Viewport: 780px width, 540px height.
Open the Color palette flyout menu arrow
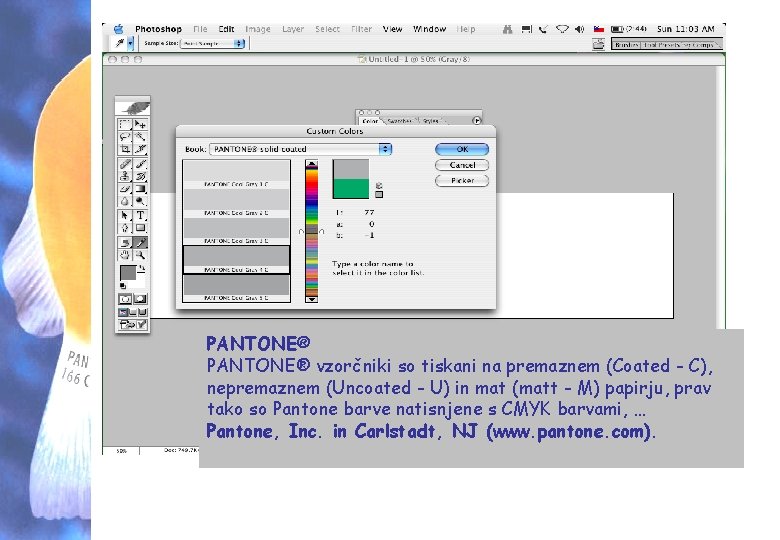point(477,121)
